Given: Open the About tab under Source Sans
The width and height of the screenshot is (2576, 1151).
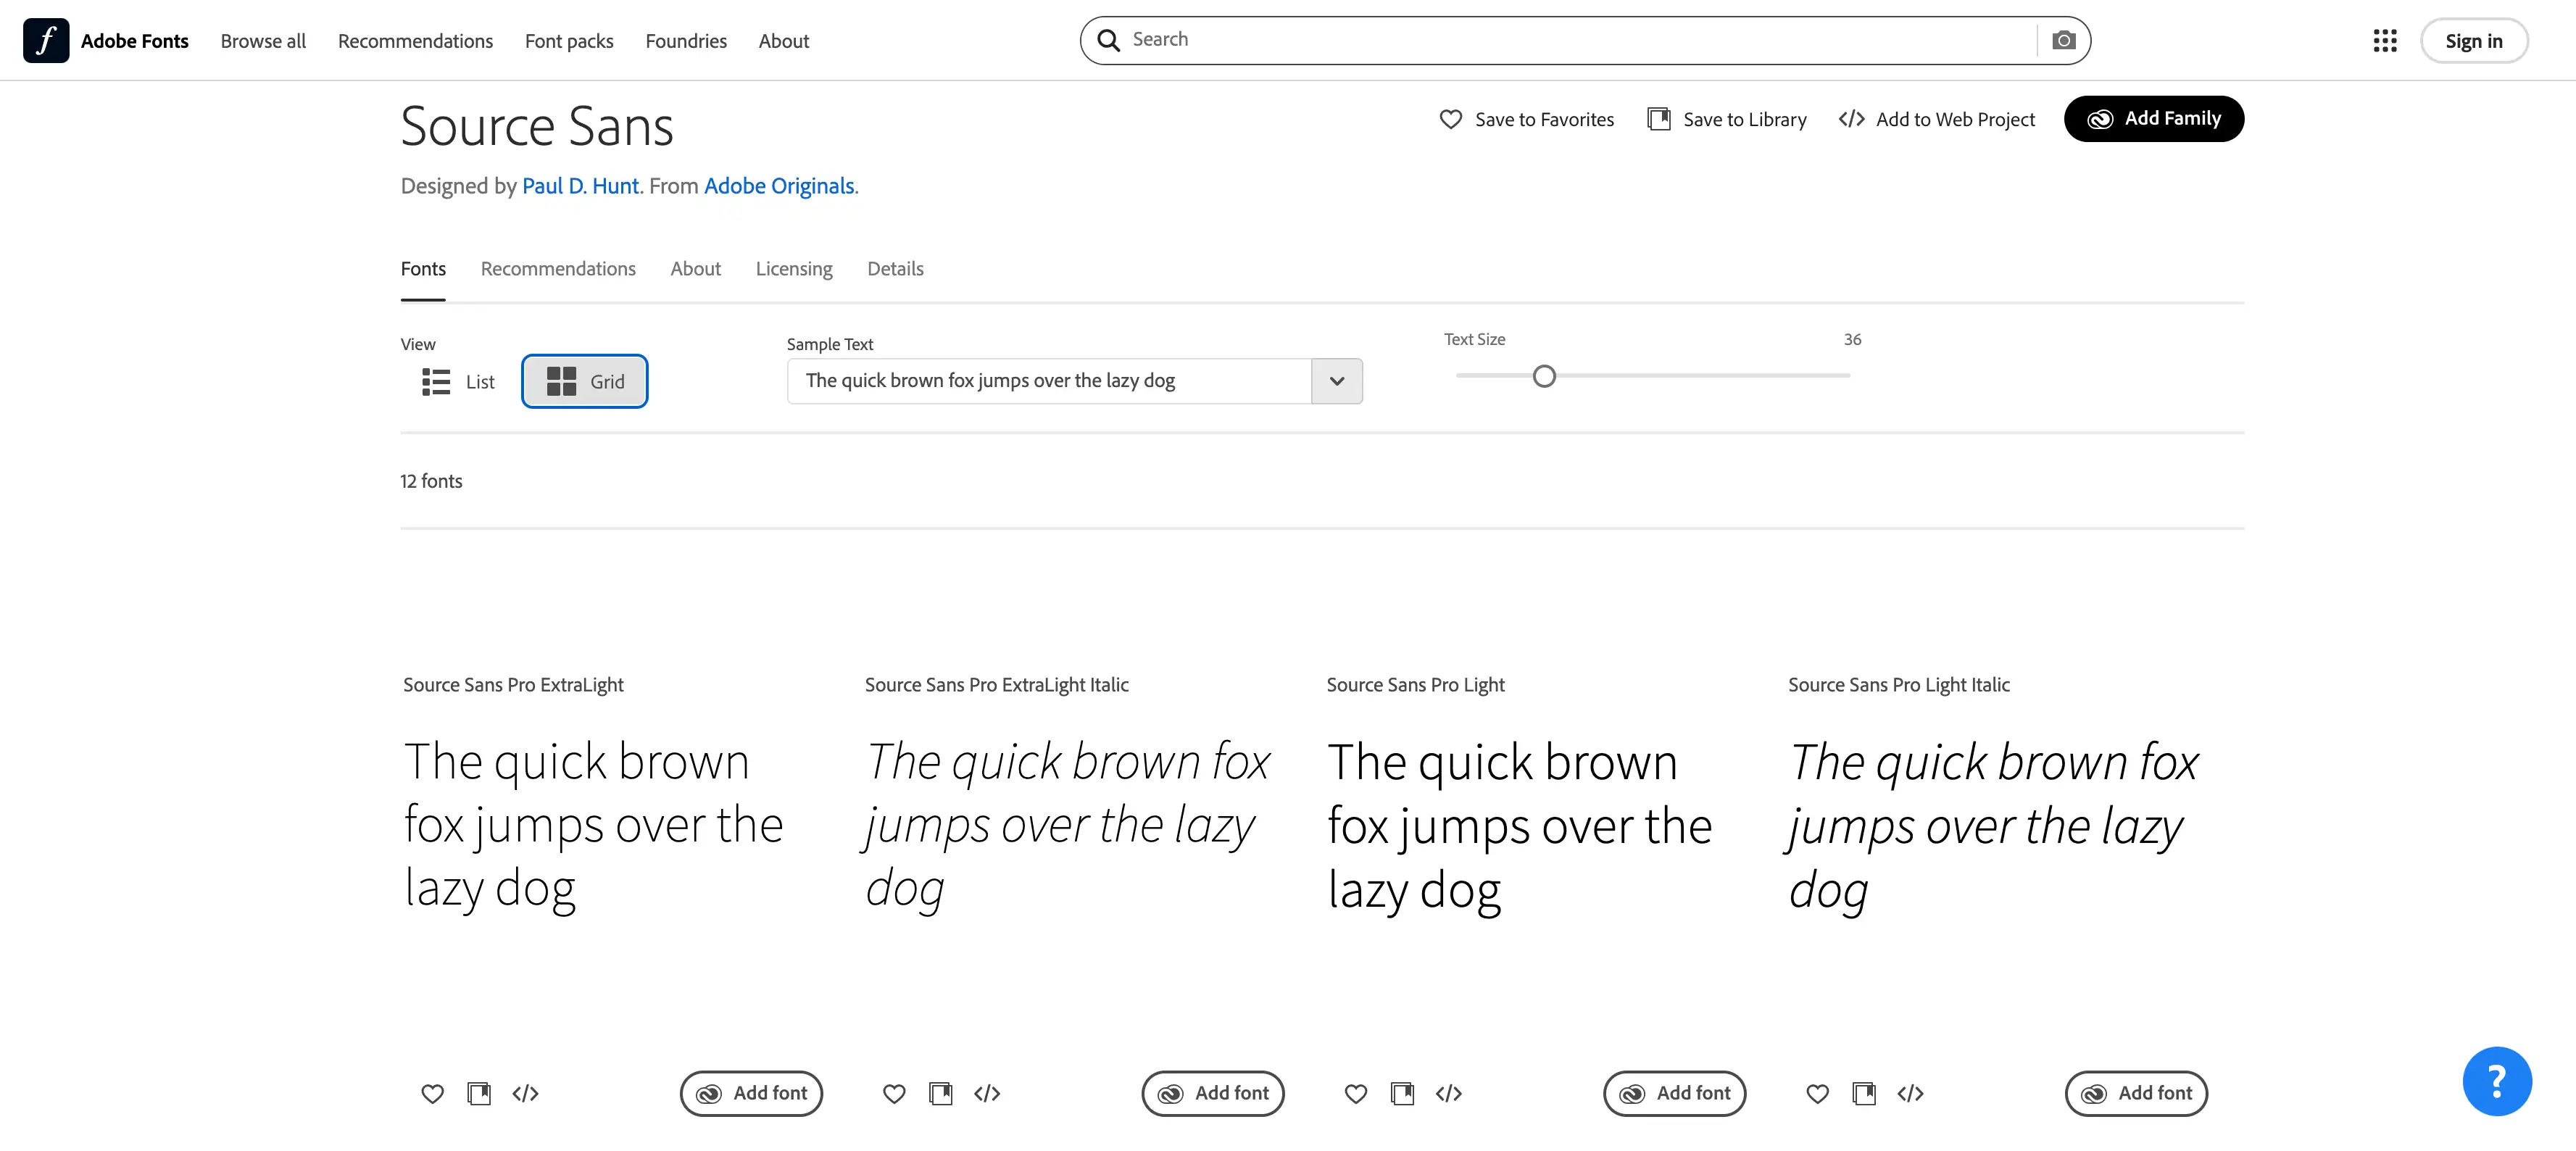Looking at the screenshot, I should (x=695, y=269).
